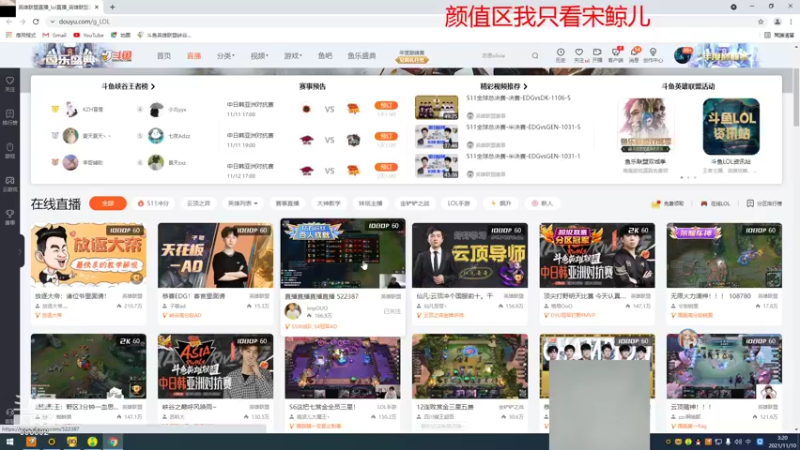Click 预订 button for 11/11 19:00 match
This screenshot has width=800, height=450.
click(x=386, y=136)
